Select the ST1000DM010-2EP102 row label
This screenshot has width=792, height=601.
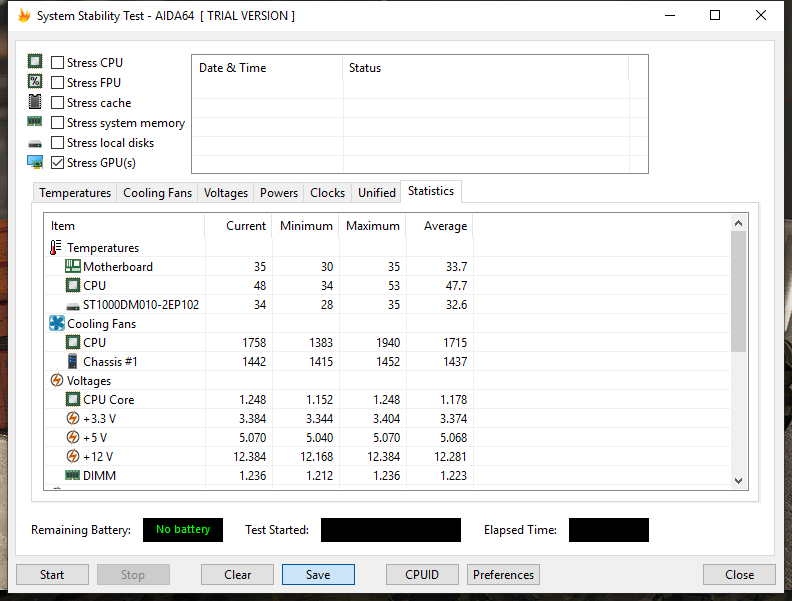(141, 305)
